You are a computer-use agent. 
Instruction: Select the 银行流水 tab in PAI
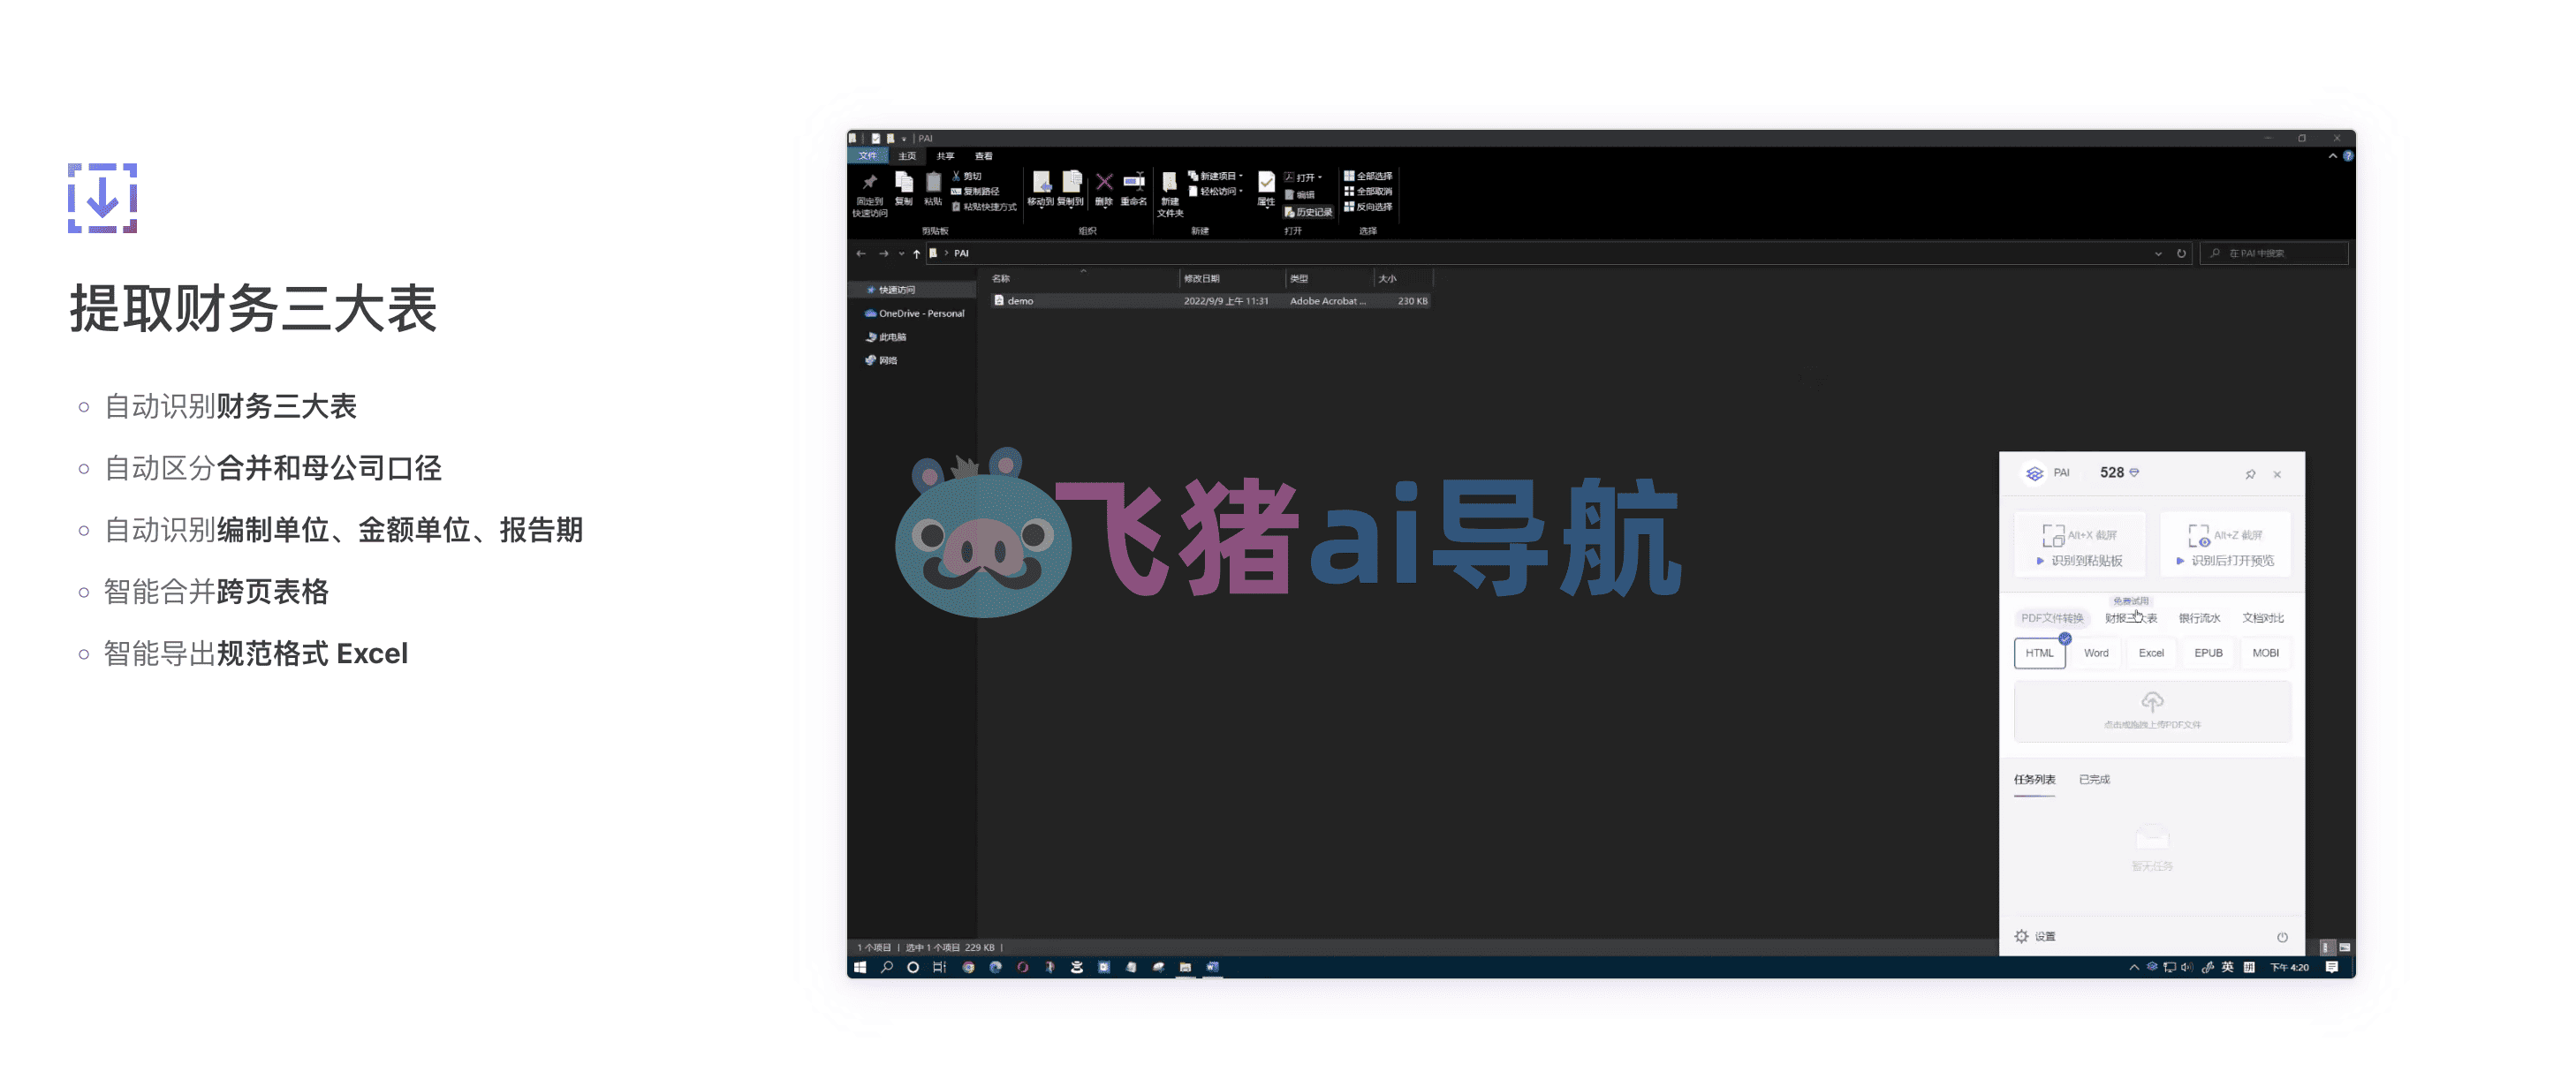point(2198,618)
